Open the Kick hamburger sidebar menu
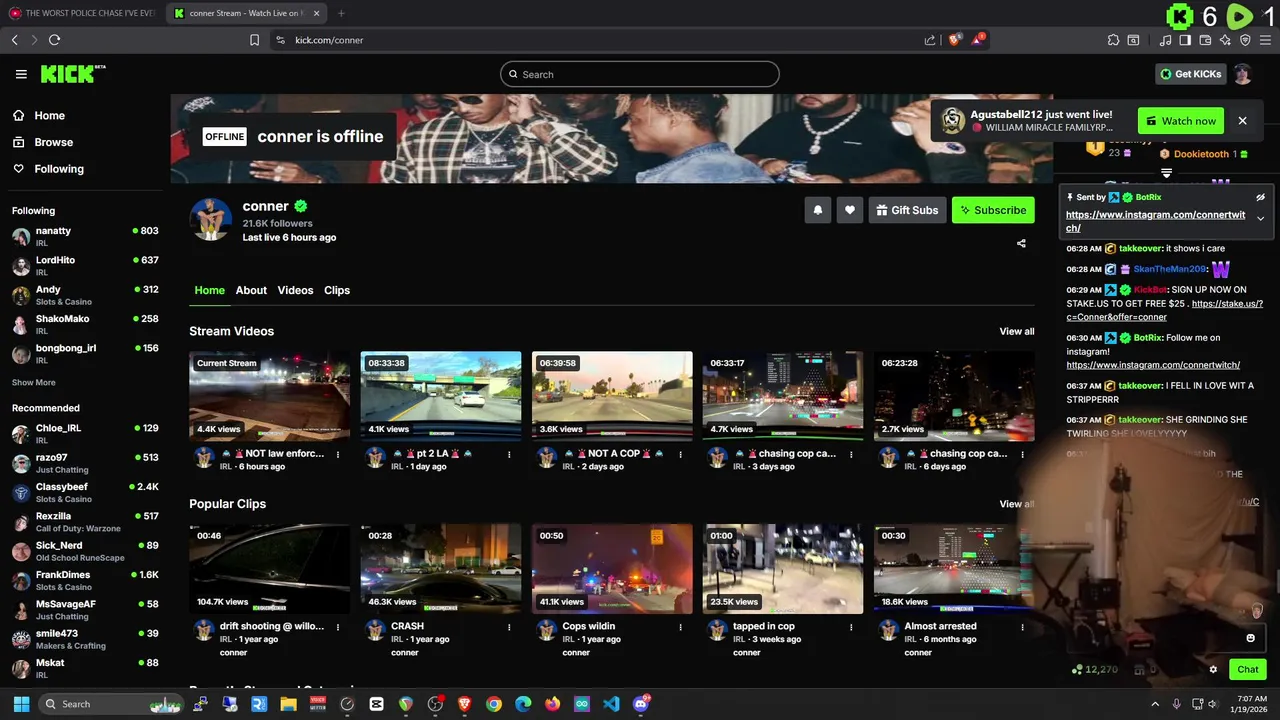This screenshot has width=1280, height=720. point(21,74)
